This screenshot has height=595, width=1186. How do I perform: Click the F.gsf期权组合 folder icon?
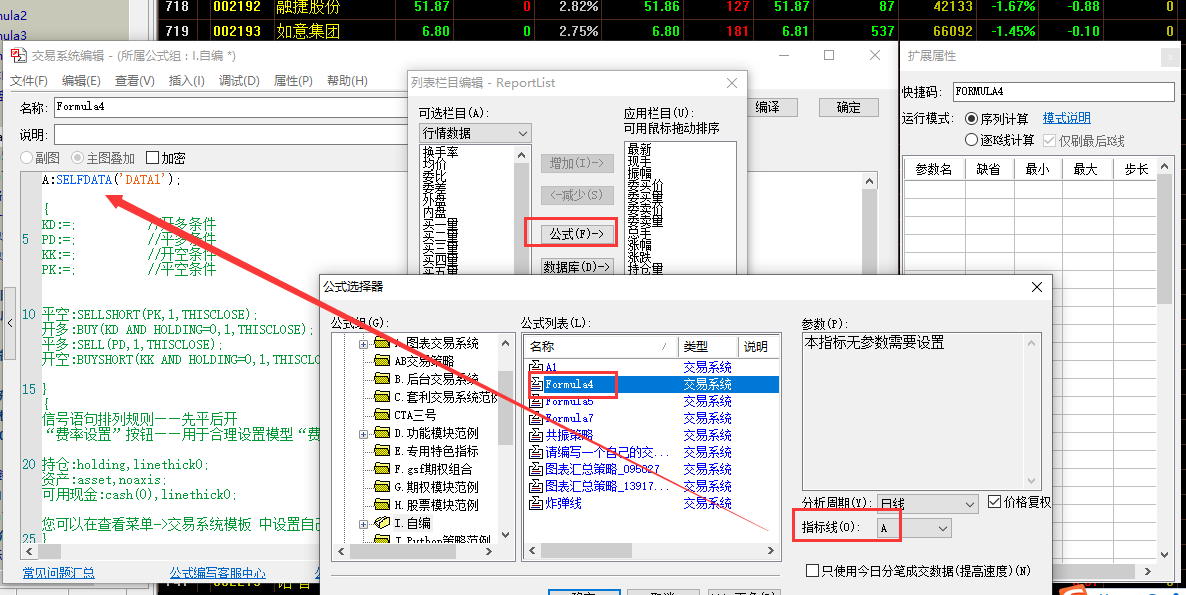(x=382, y=469)
